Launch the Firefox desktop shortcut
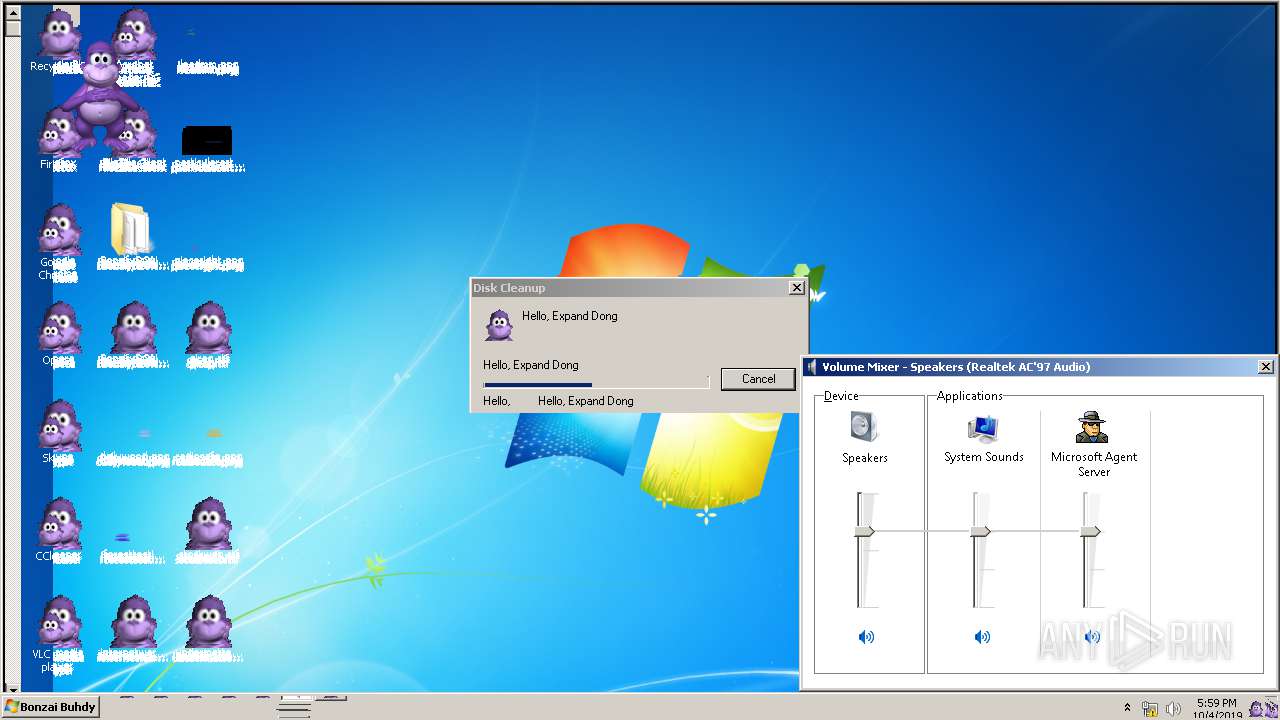Image resolution: width=1280 pixels, height=720 pixels. click(x=58, y=137)
